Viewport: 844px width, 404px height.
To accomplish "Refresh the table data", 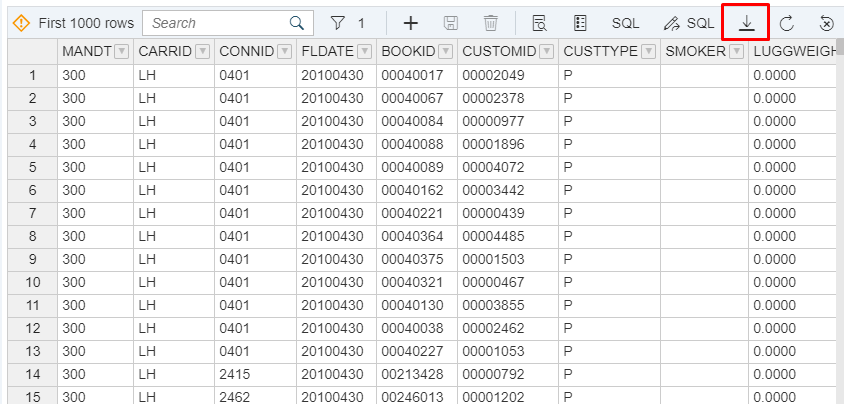I will [786, 23].
